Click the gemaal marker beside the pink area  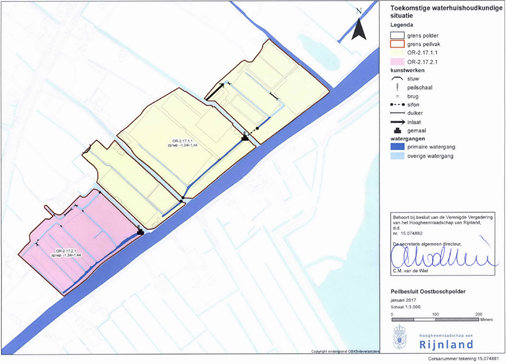pos(140,232)
